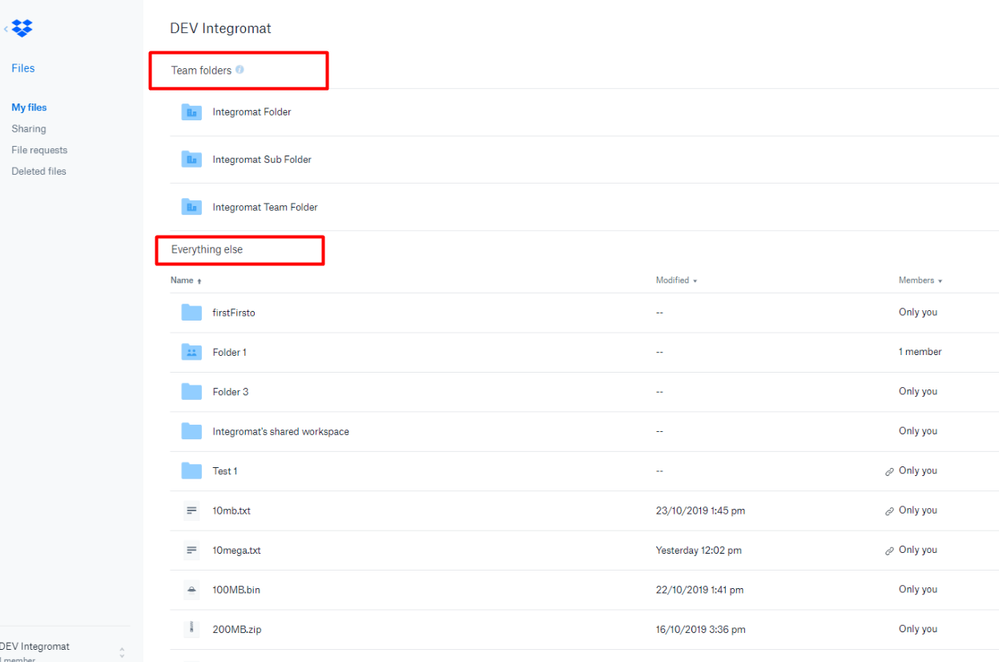Click the shared Folder 1 icon

[x=192, y=352]
